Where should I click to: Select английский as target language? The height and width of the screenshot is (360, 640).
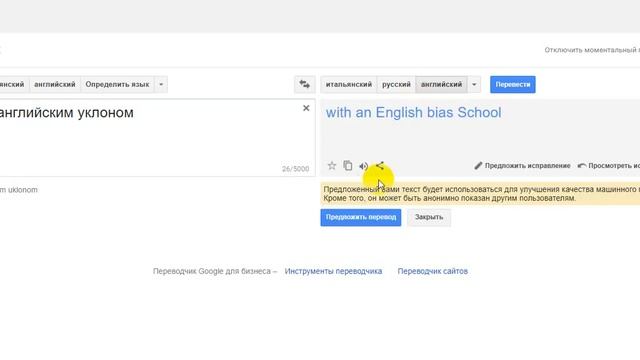[x=441, y=84]
